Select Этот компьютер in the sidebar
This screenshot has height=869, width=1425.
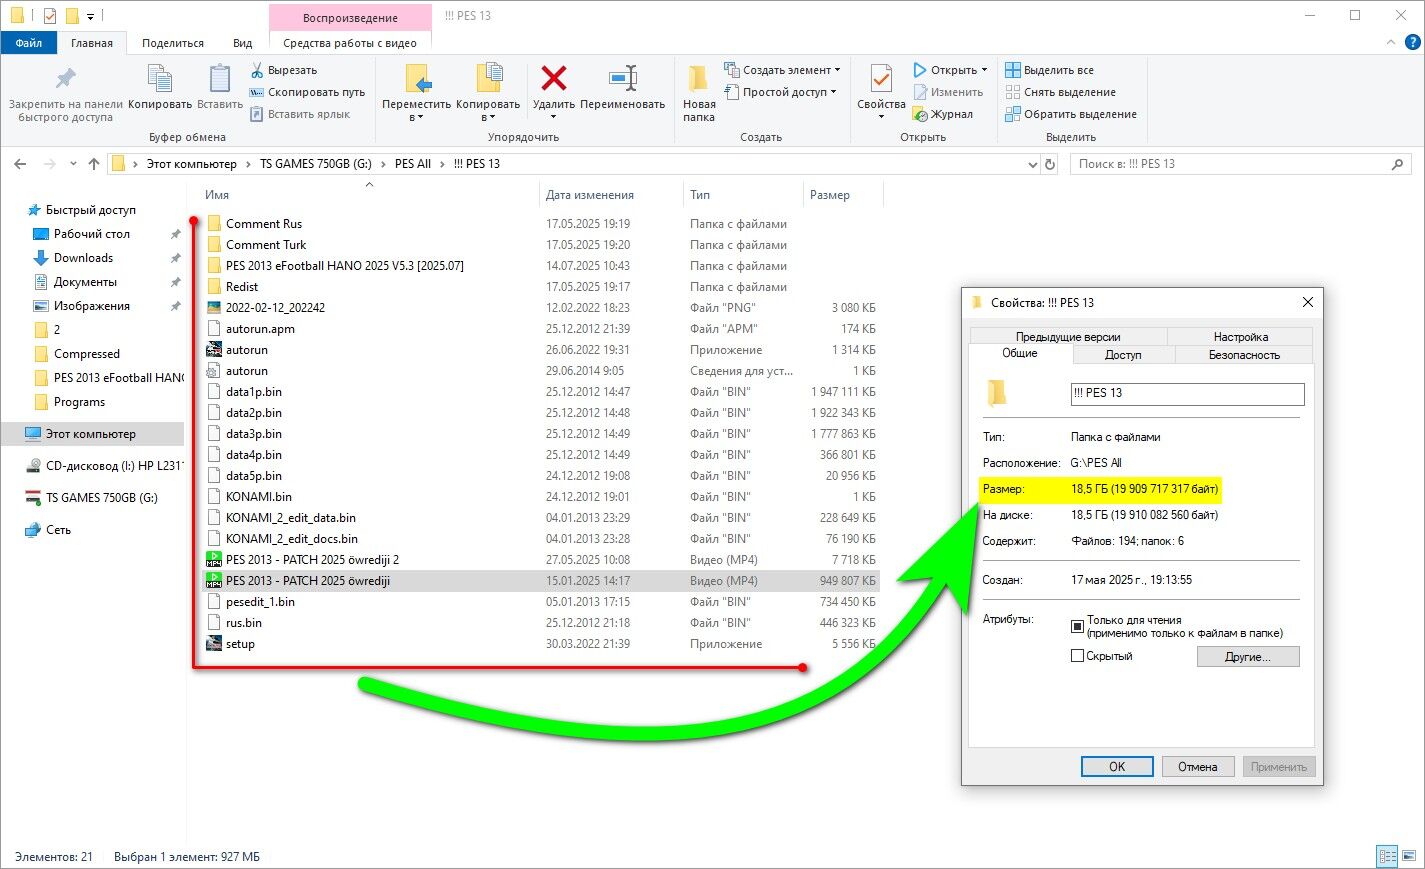tap(90, 434)
